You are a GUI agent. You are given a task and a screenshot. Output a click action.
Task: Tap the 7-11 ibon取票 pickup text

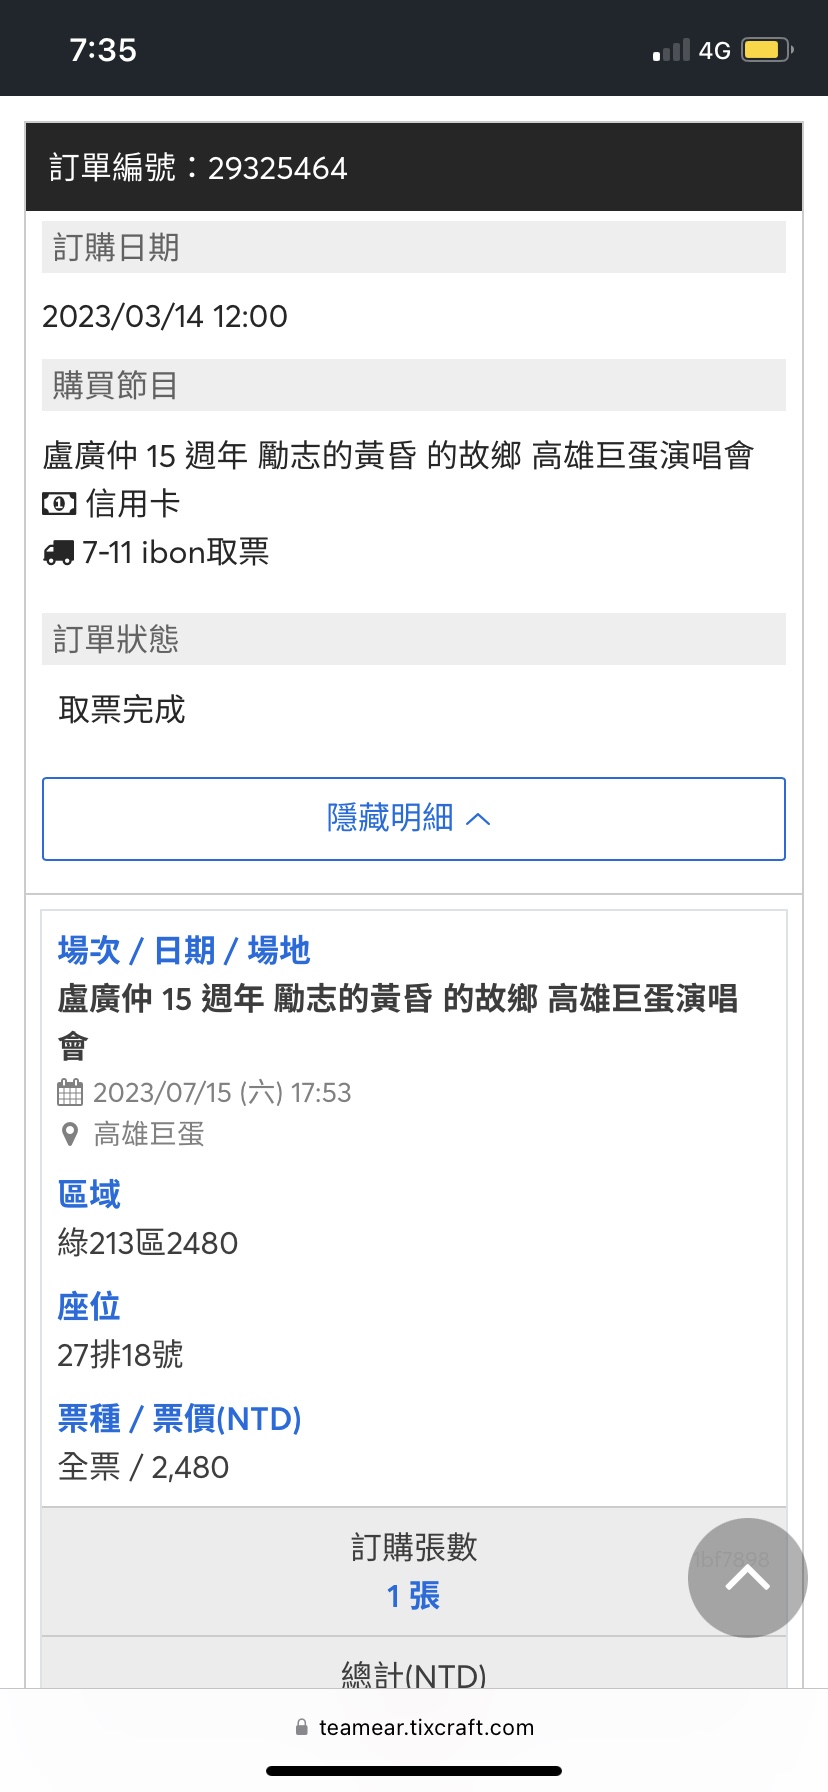(175, 552)
